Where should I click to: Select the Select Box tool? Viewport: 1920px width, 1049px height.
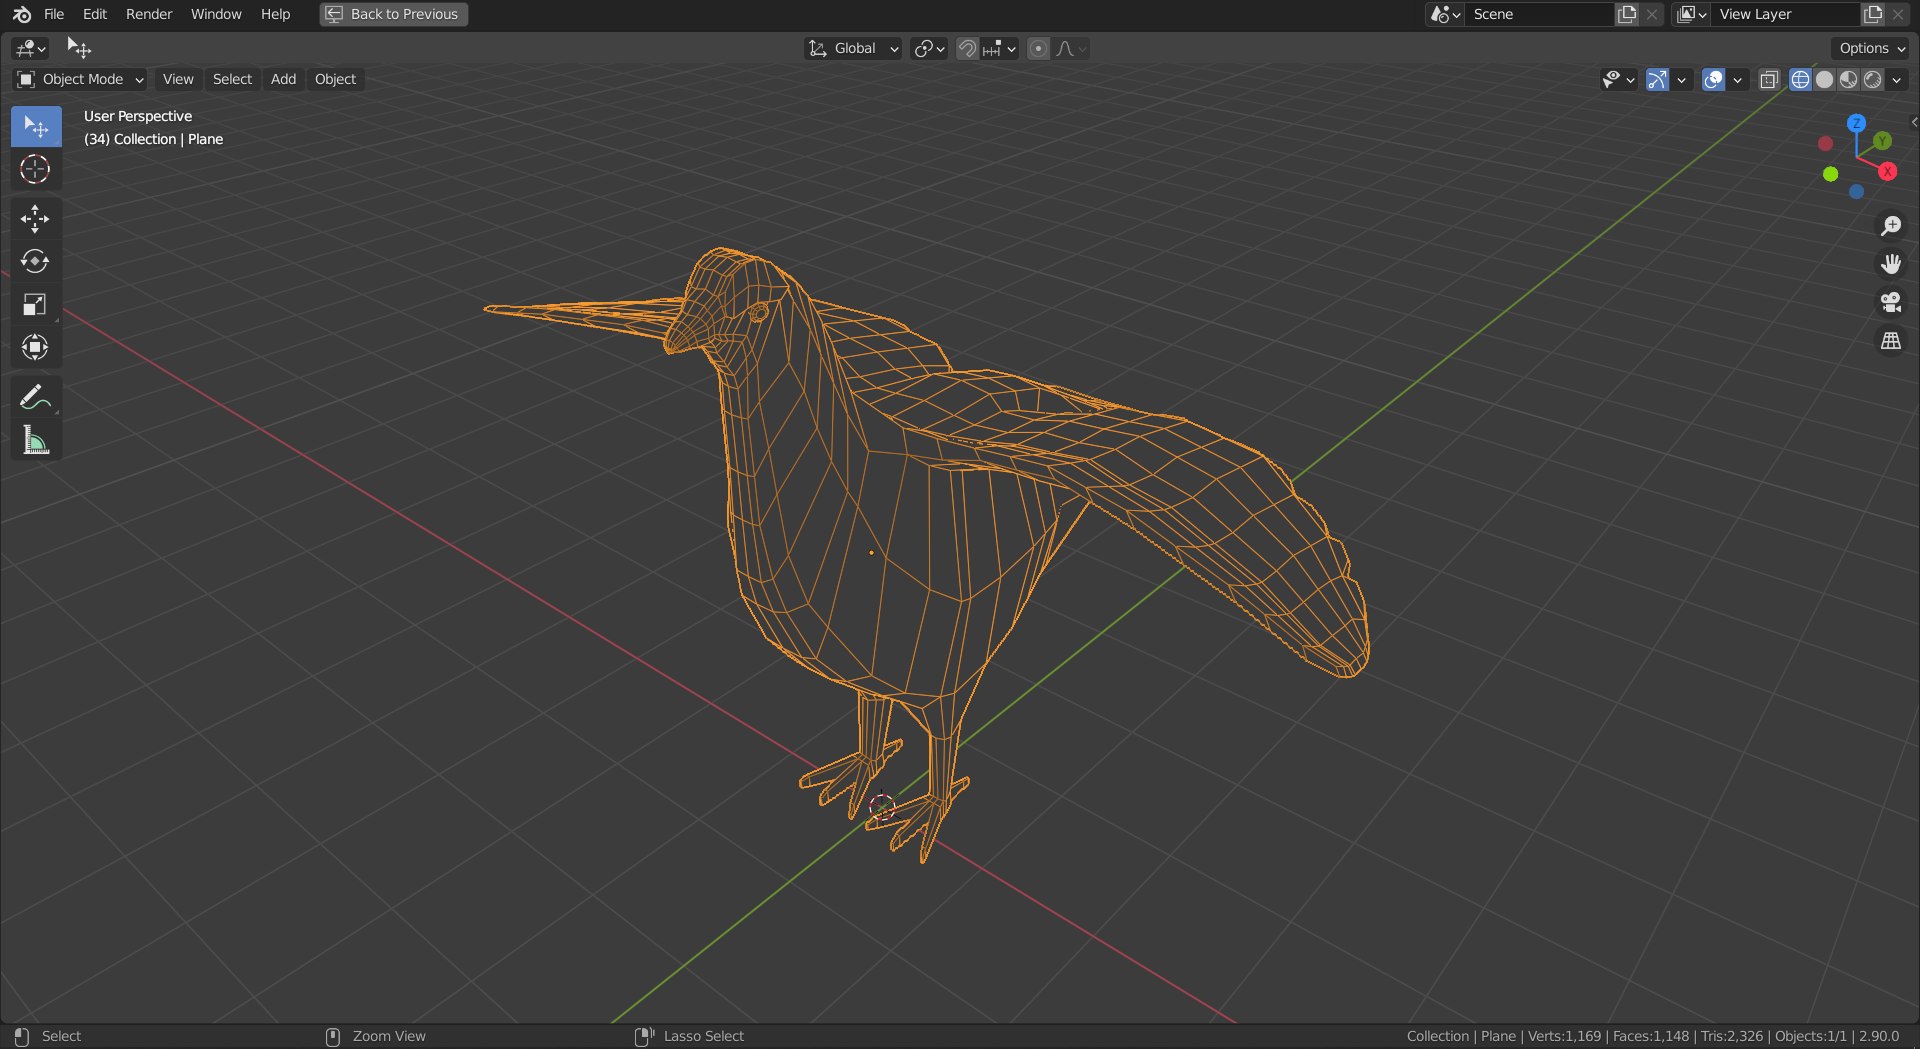point(36,127)
